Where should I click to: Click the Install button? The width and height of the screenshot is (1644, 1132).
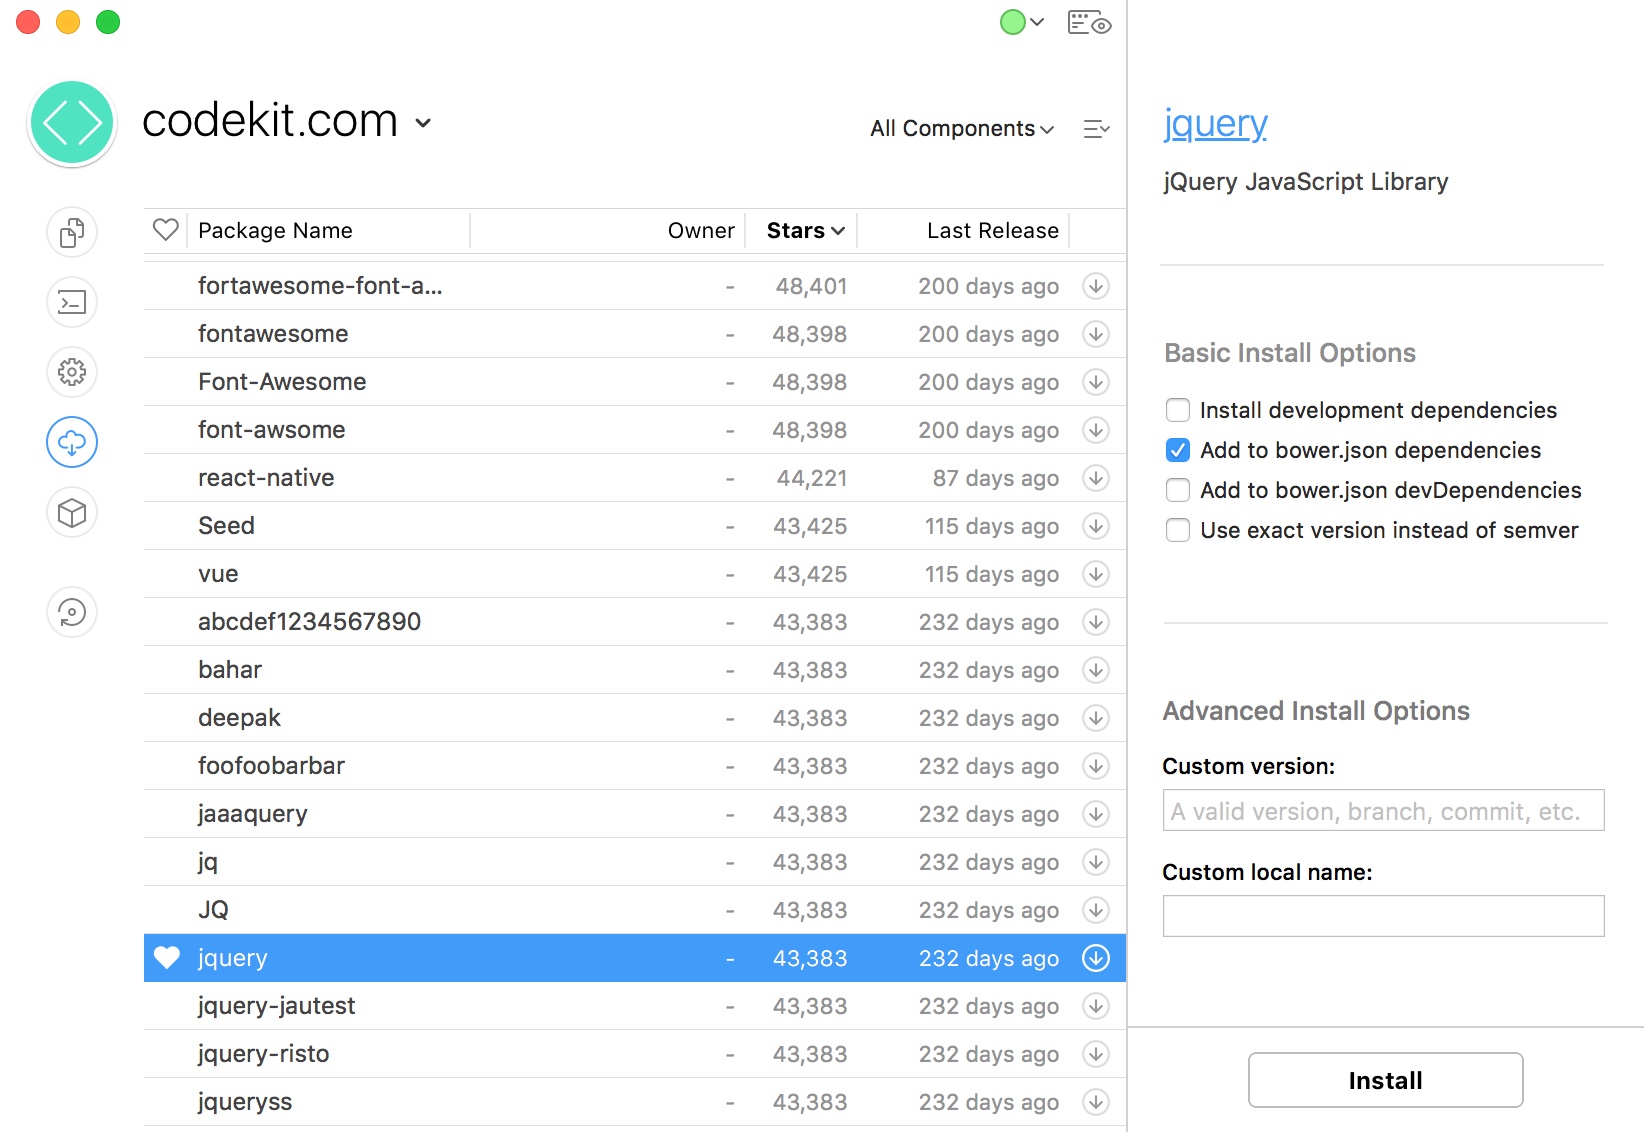[1385, 1080]
